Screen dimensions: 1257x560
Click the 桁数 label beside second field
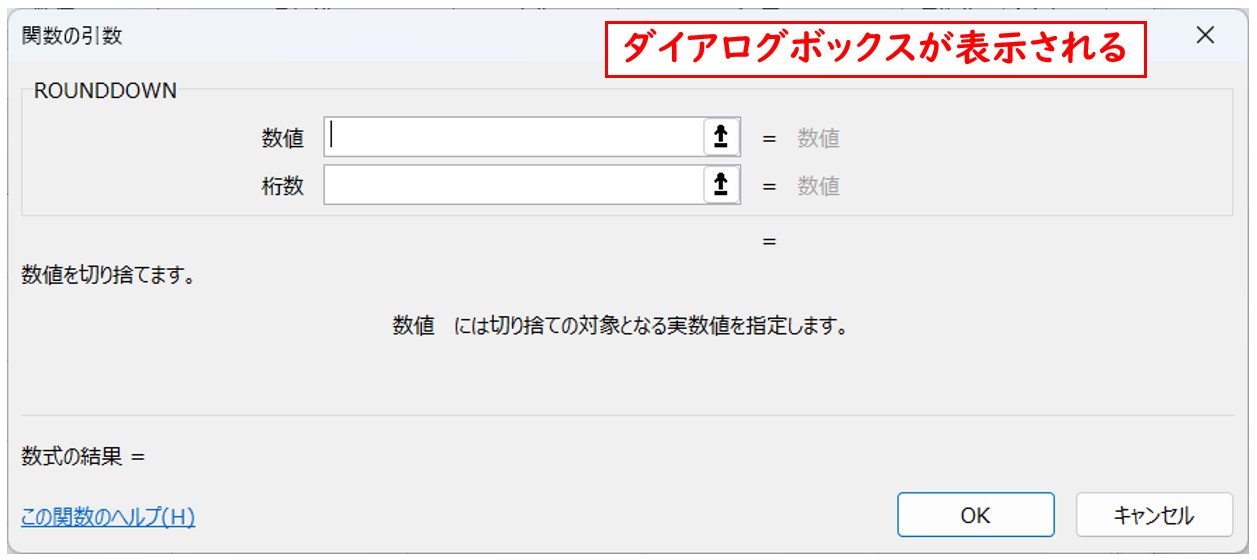283,186
